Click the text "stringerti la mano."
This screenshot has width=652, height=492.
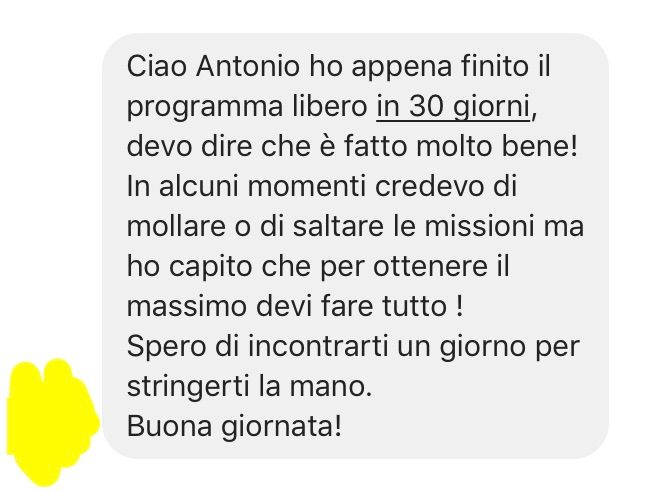249,386
